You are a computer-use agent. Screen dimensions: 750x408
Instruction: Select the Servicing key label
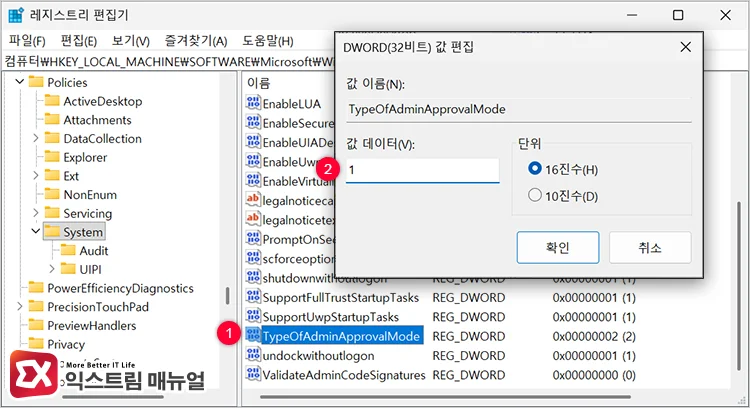tap(88, 213)
